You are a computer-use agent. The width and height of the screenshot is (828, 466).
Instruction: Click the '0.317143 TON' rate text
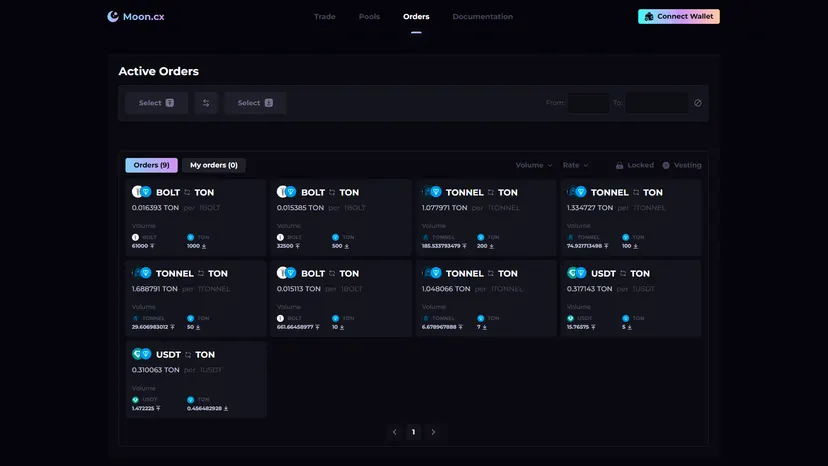click(x=590, y=288)
